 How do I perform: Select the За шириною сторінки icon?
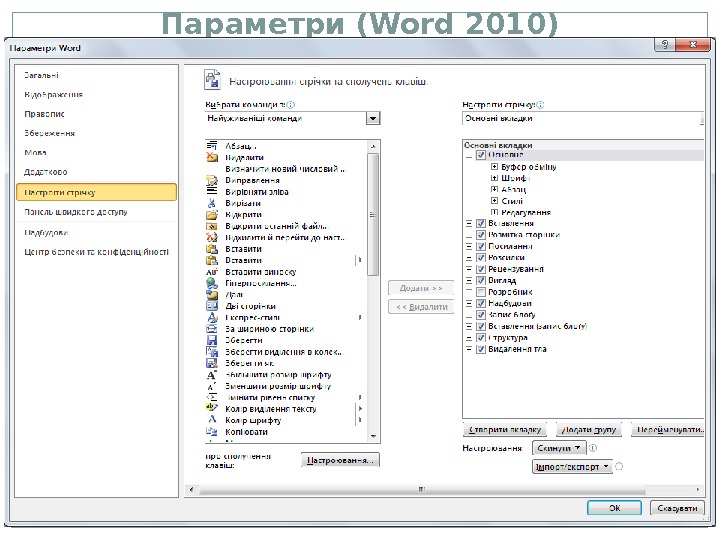tap(212, 329)
